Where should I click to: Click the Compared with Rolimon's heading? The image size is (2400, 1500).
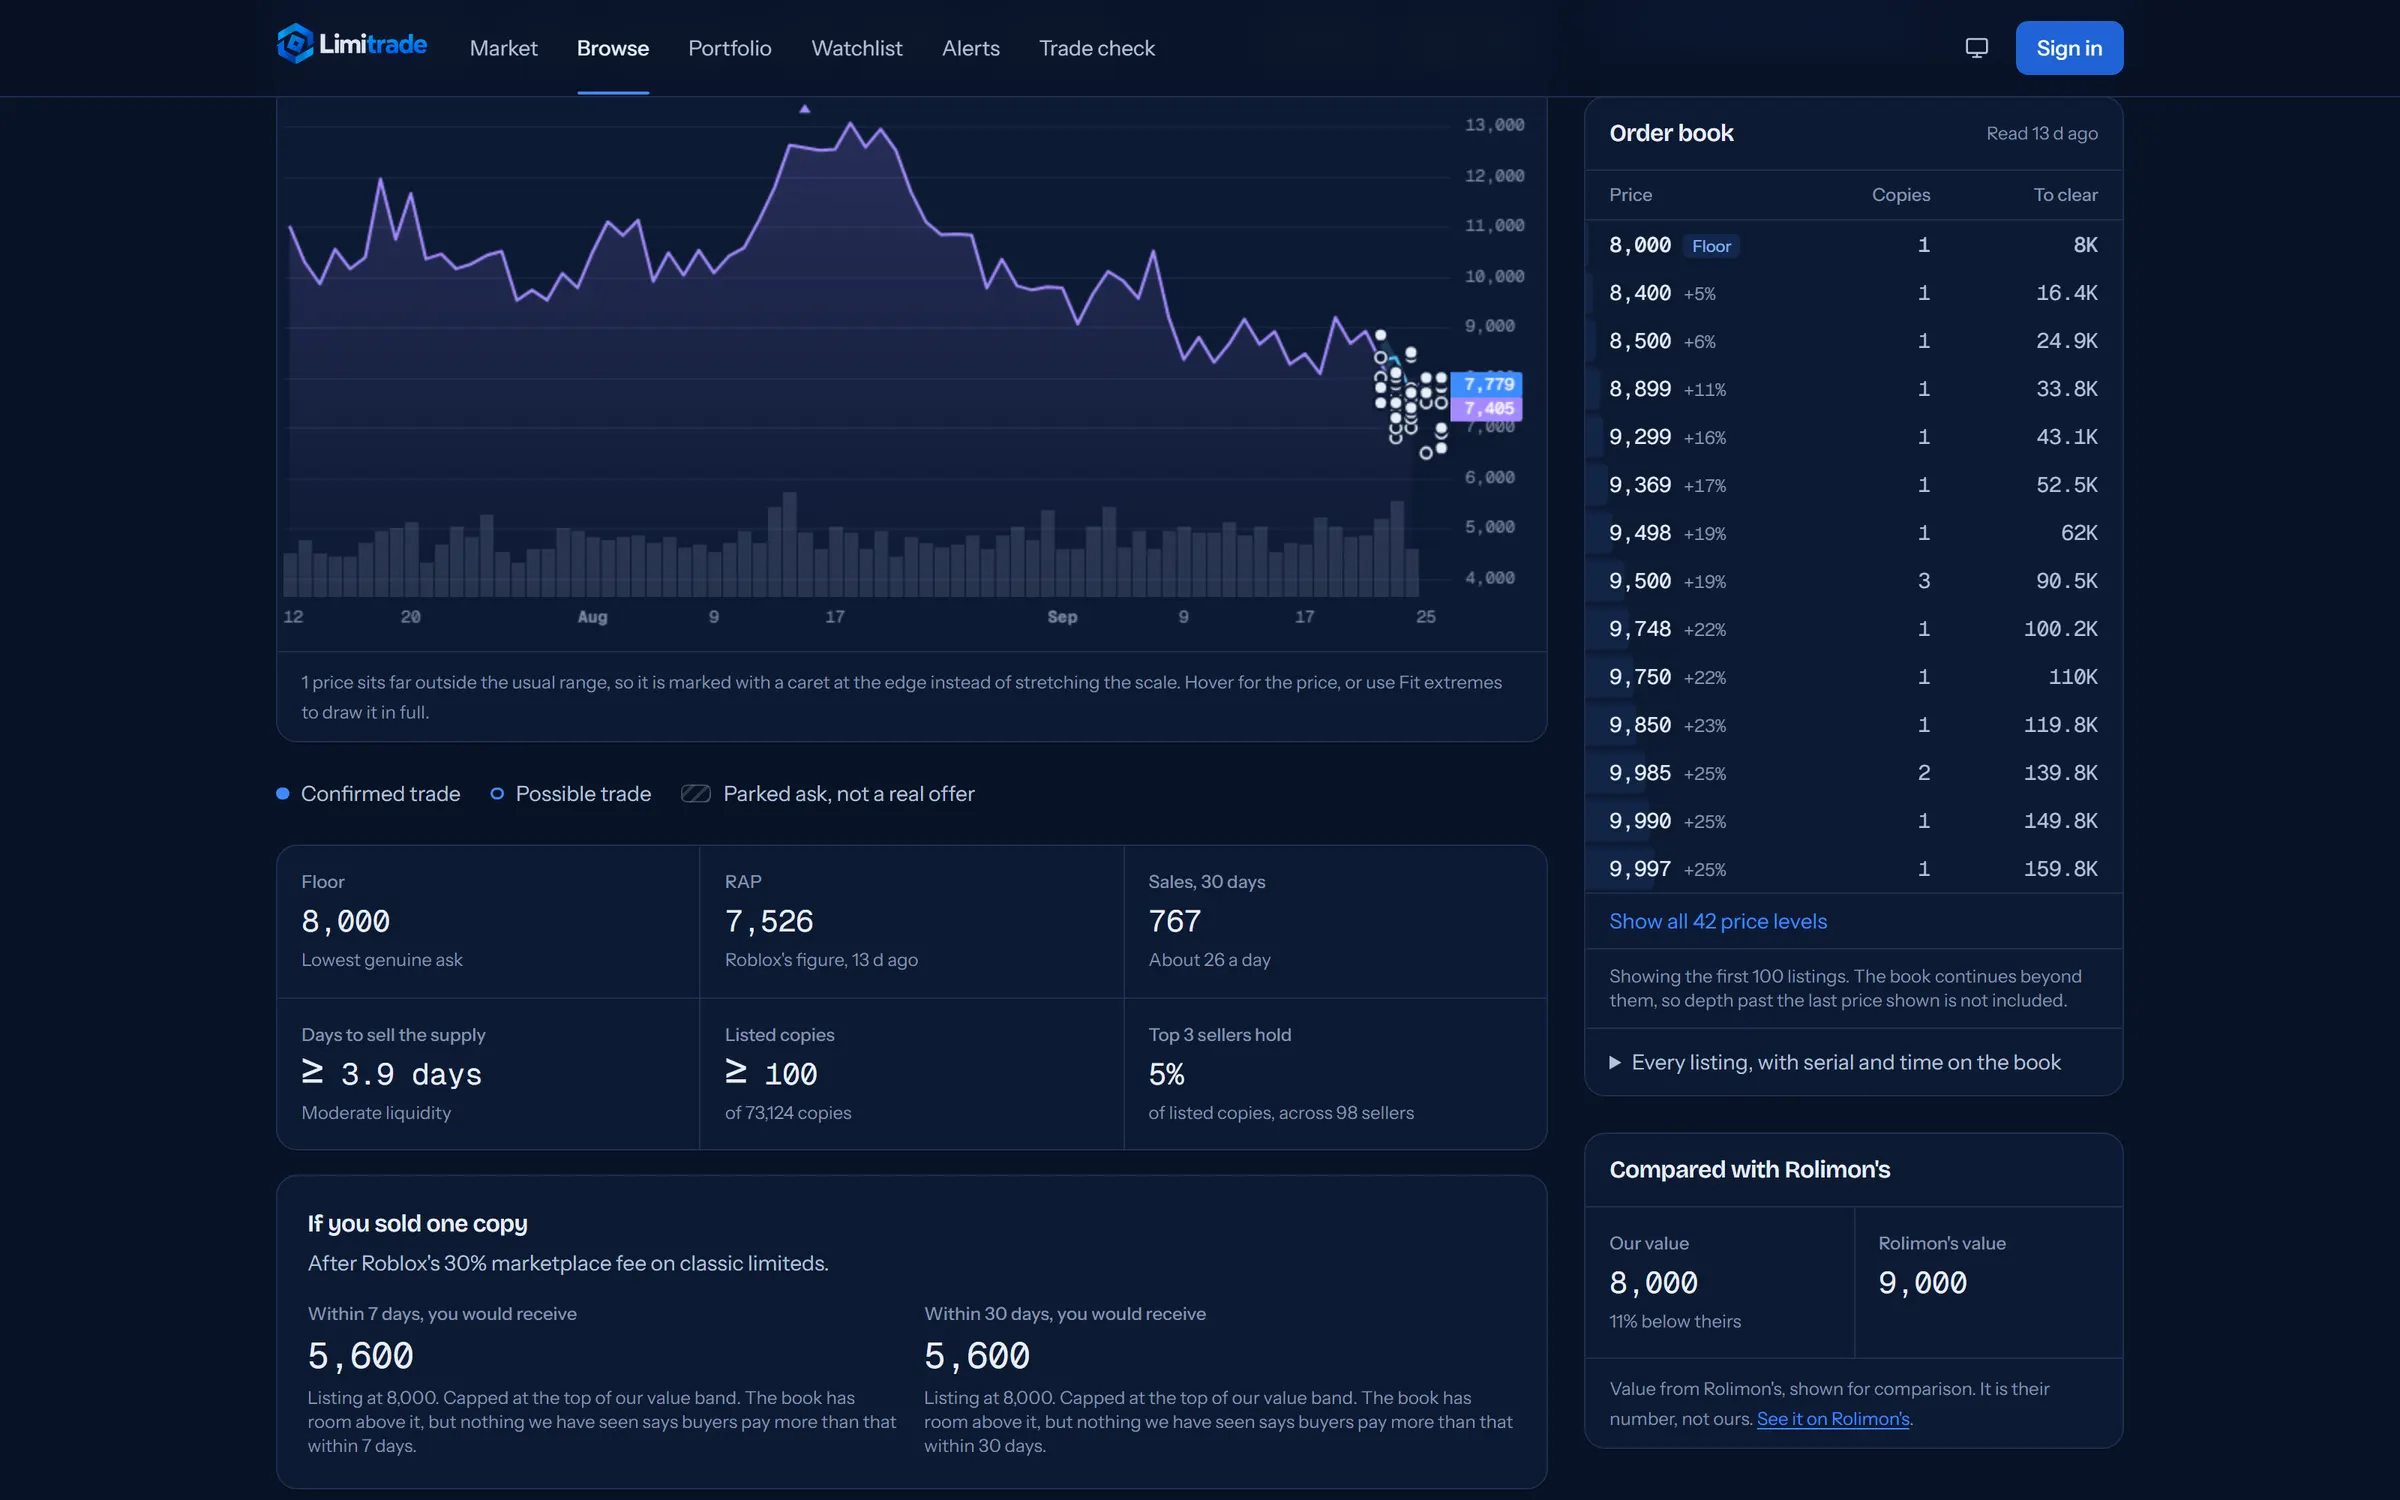click(x=1750, y=1169)
